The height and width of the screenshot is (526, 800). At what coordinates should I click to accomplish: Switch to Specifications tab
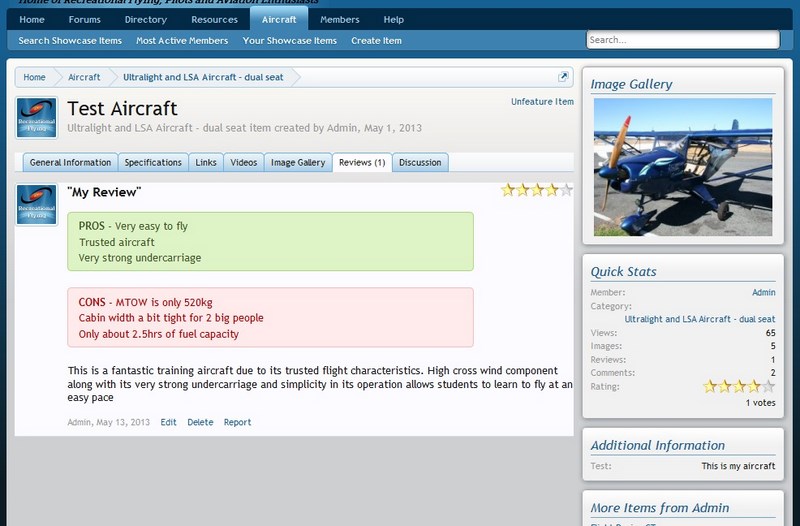153,162
